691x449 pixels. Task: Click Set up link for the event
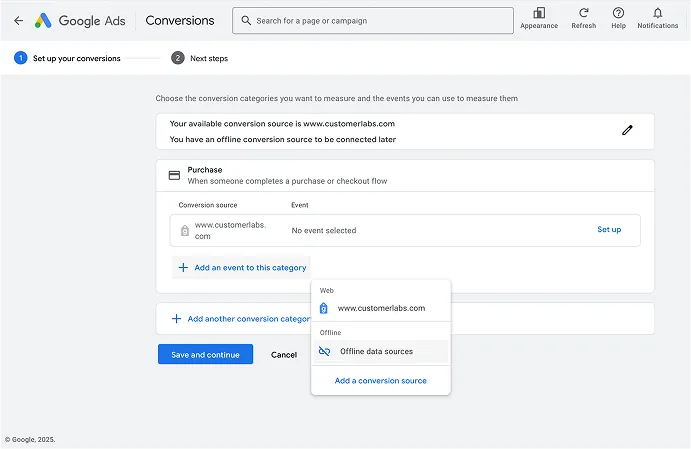[609, 229]
